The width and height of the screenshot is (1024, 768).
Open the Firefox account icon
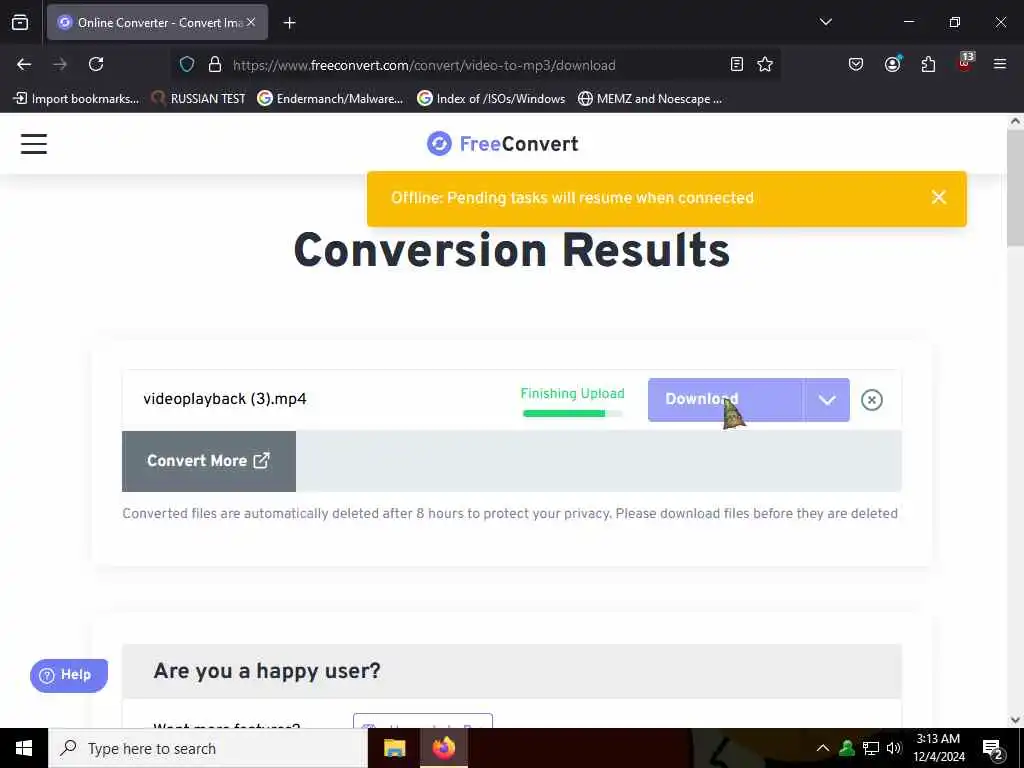coord(892,64)
